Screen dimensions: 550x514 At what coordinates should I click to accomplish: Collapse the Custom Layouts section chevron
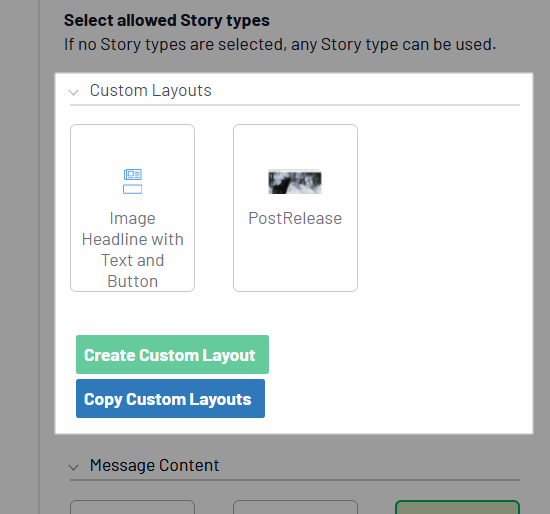point(73,92)
